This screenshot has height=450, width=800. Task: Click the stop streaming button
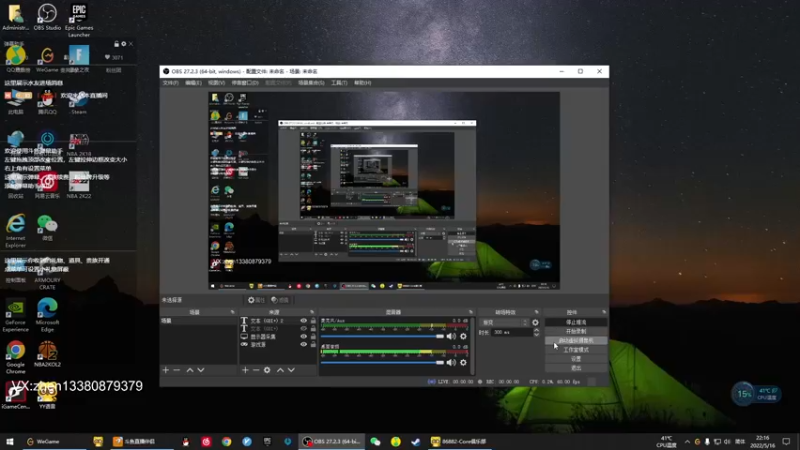pyautogui.click(x=576, y=322)
